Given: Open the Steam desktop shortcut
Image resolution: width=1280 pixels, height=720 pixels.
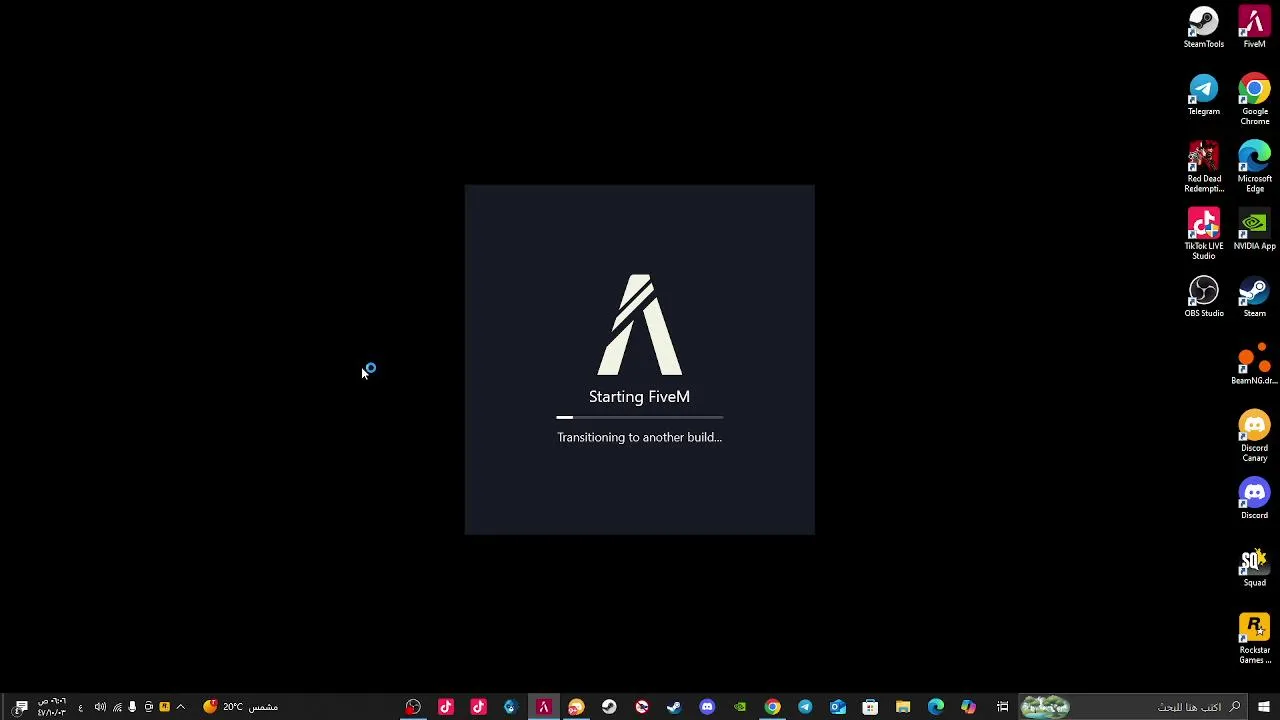Looking at the screenshot, I should tap(1254, 296).
